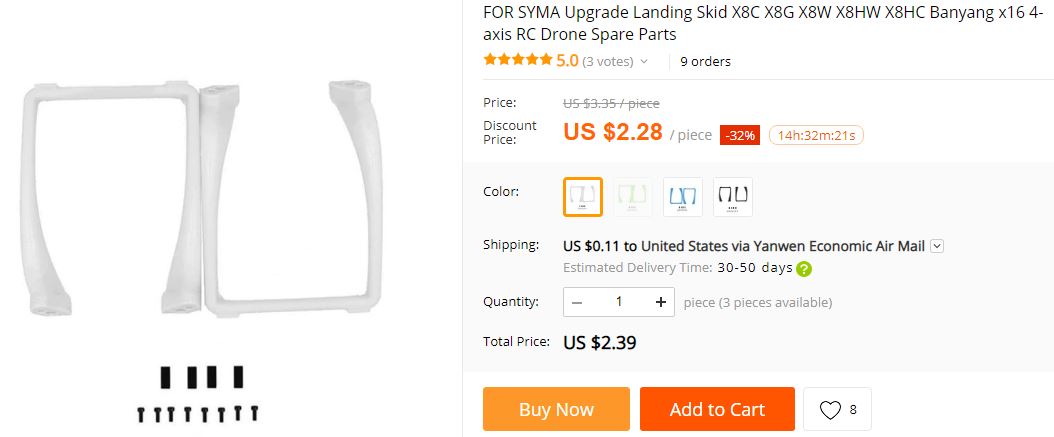Viewport: 1054px width, 437px height.
Task: Decrease quantity with the minus button
Action: (x=578, y=302)
